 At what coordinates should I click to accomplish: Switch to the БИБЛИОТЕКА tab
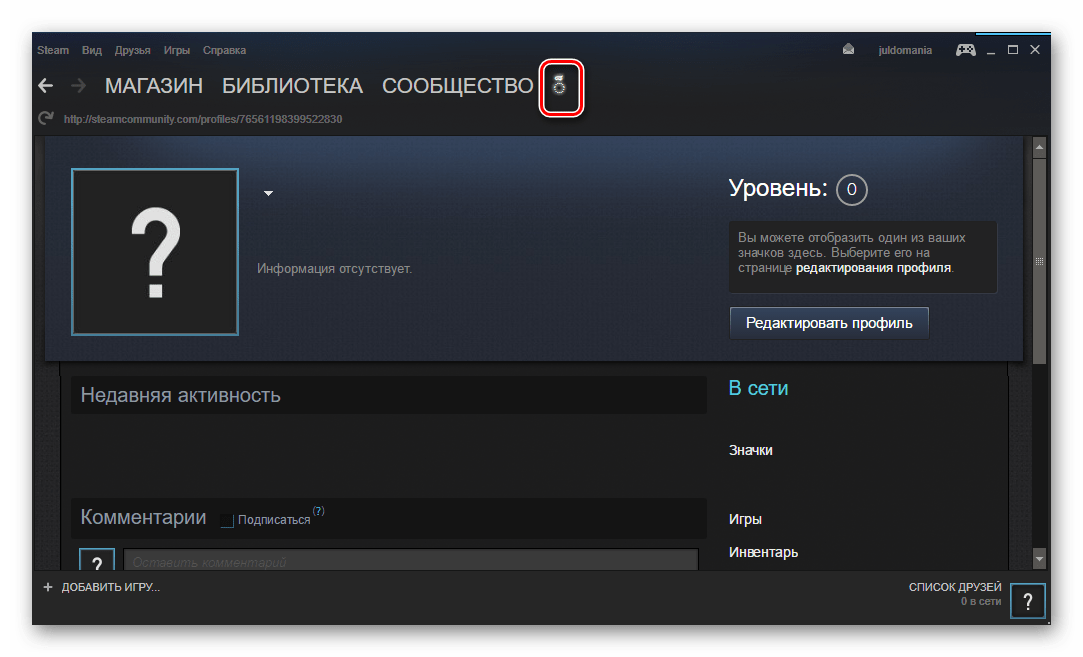tap(292, 86)
